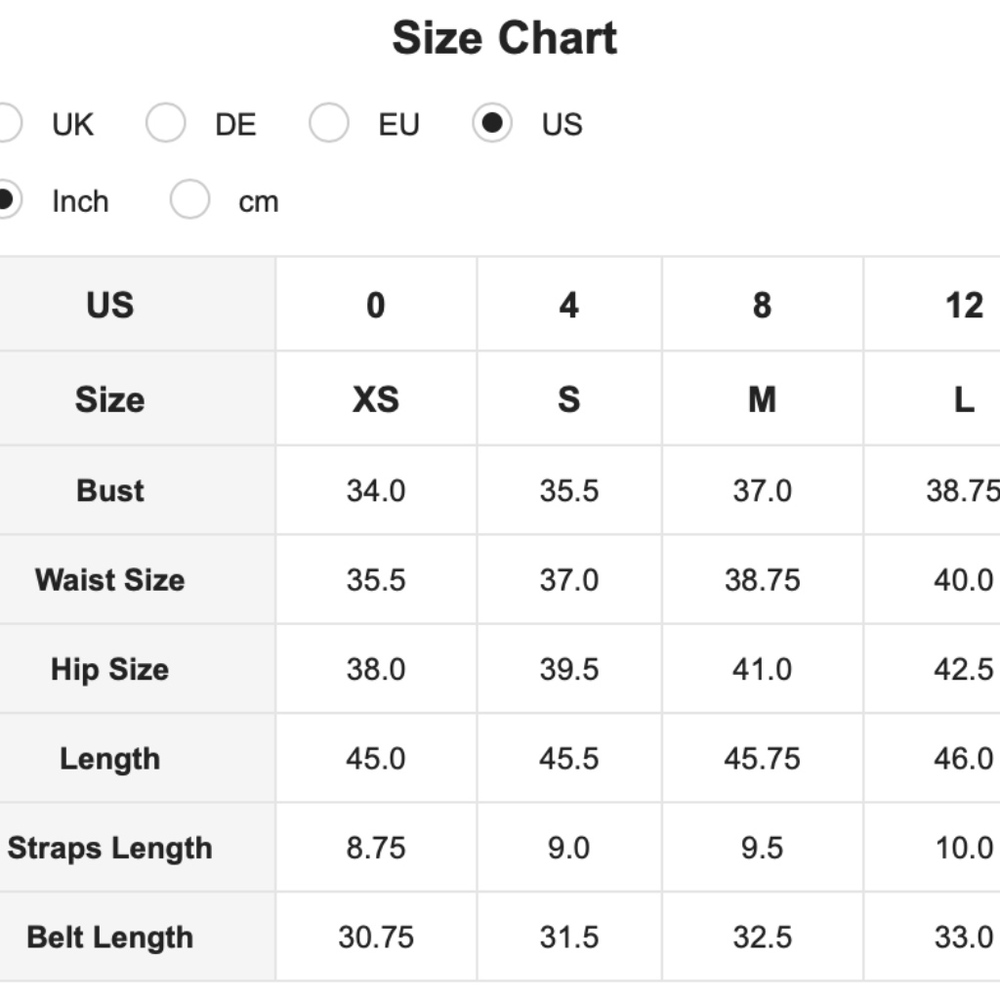The image size is (1000, 1000).
Task: Click the M length value 45.75
Action: 762,758
